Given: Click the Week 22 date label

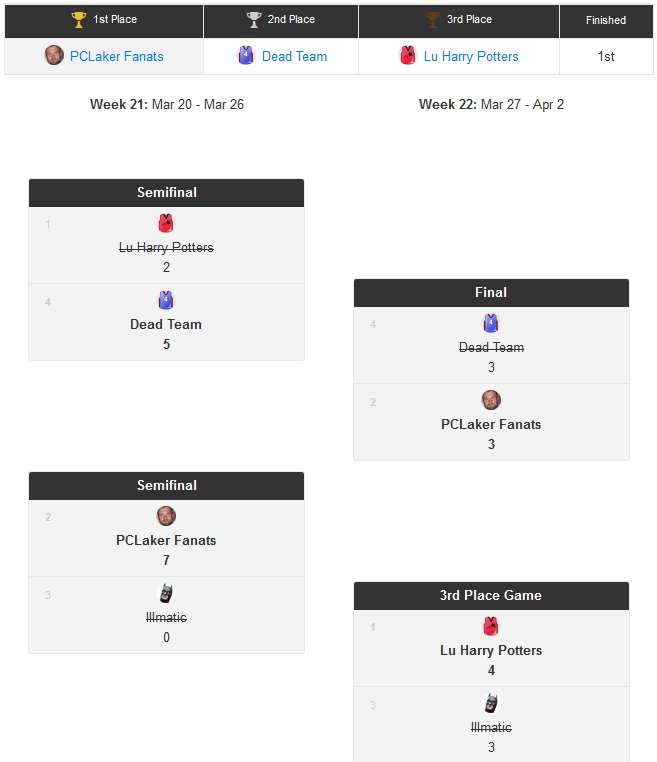Looking at the screenshot, I should tap(491, 104).
